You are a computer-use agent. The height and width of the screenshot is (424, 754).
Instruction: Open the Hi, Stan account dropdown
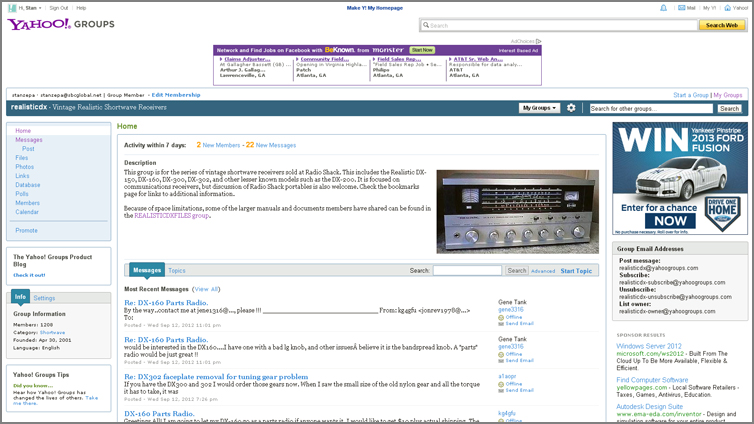[x=31, y=7]
